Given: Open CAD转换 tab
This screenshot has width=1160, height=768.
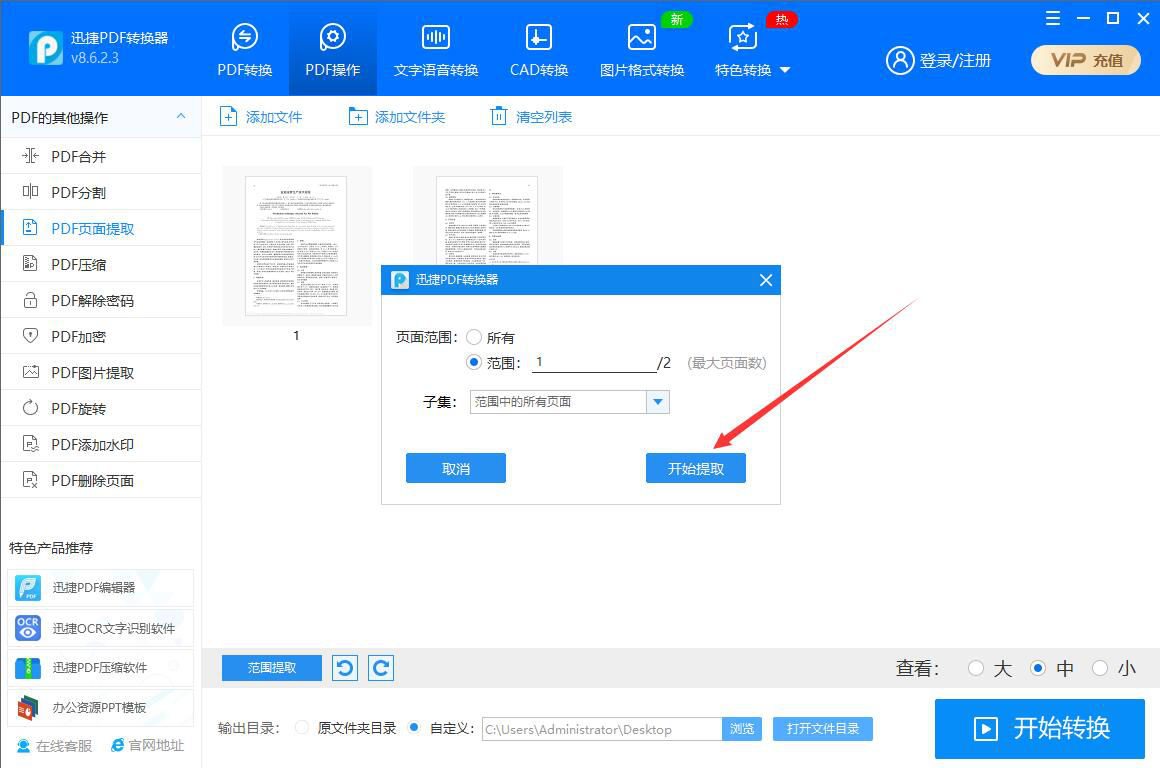Looking at the screenshot, I should pyautogui.click(x=539, y=50).
